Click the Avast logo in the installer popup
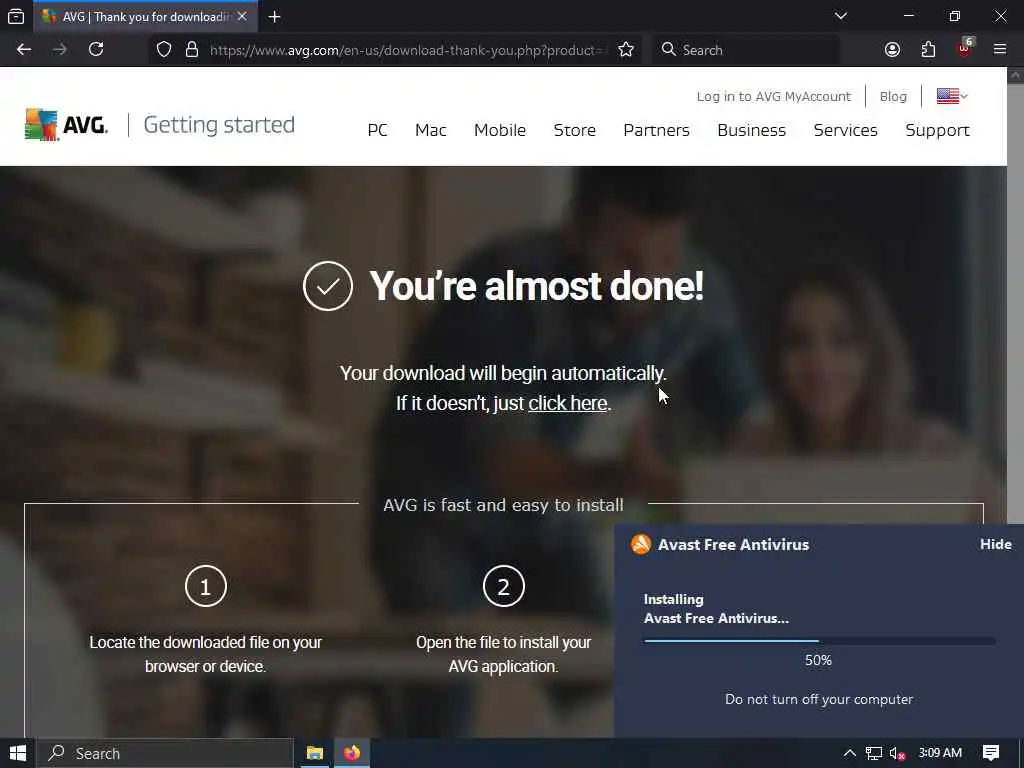This screenshot has width=1024, height=768. coord(641,544)
